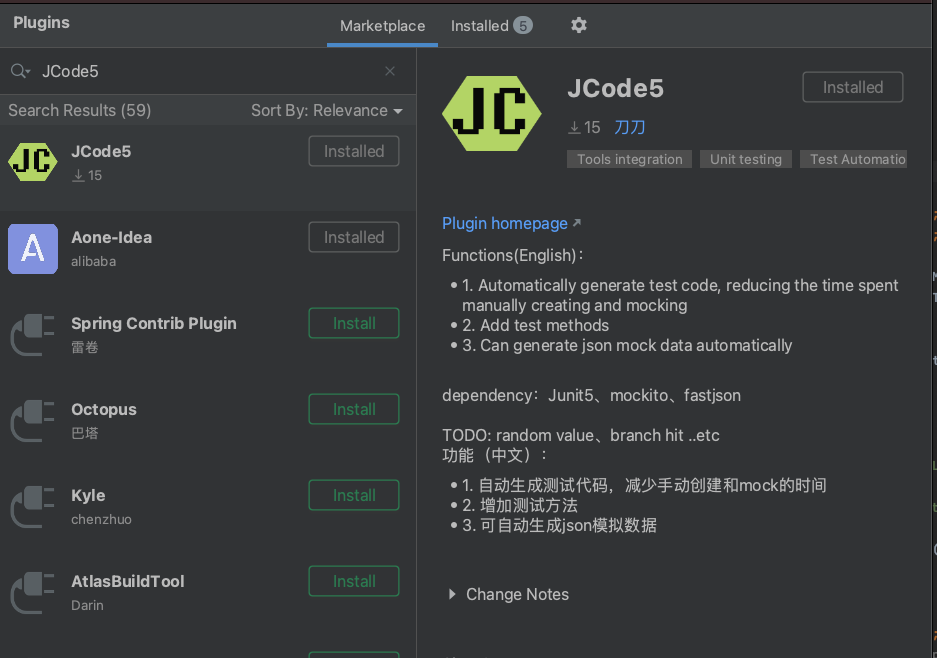937x658 pixels.
Task: Open vendor 刀刀 link
Action: (630, 128)
